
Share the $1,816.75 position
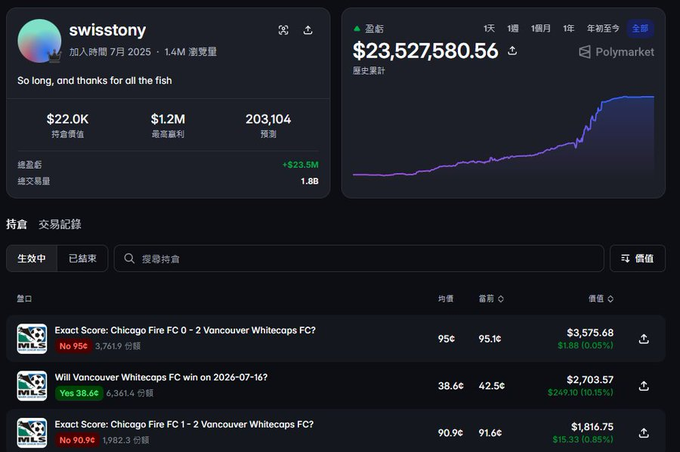644,432
